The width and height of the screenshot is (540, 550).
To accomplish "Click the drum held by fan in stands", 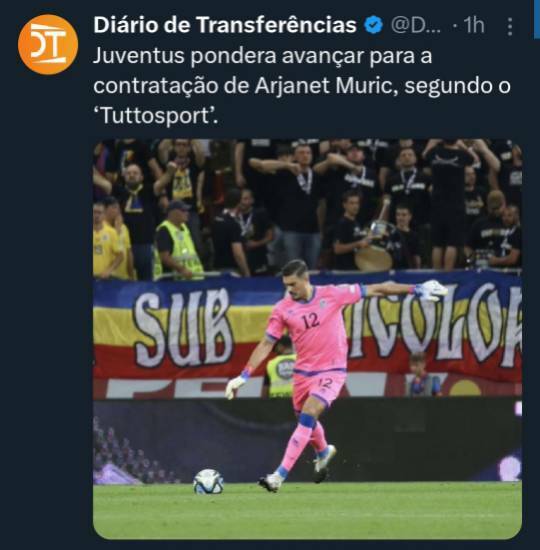I will tap(373, 258).
